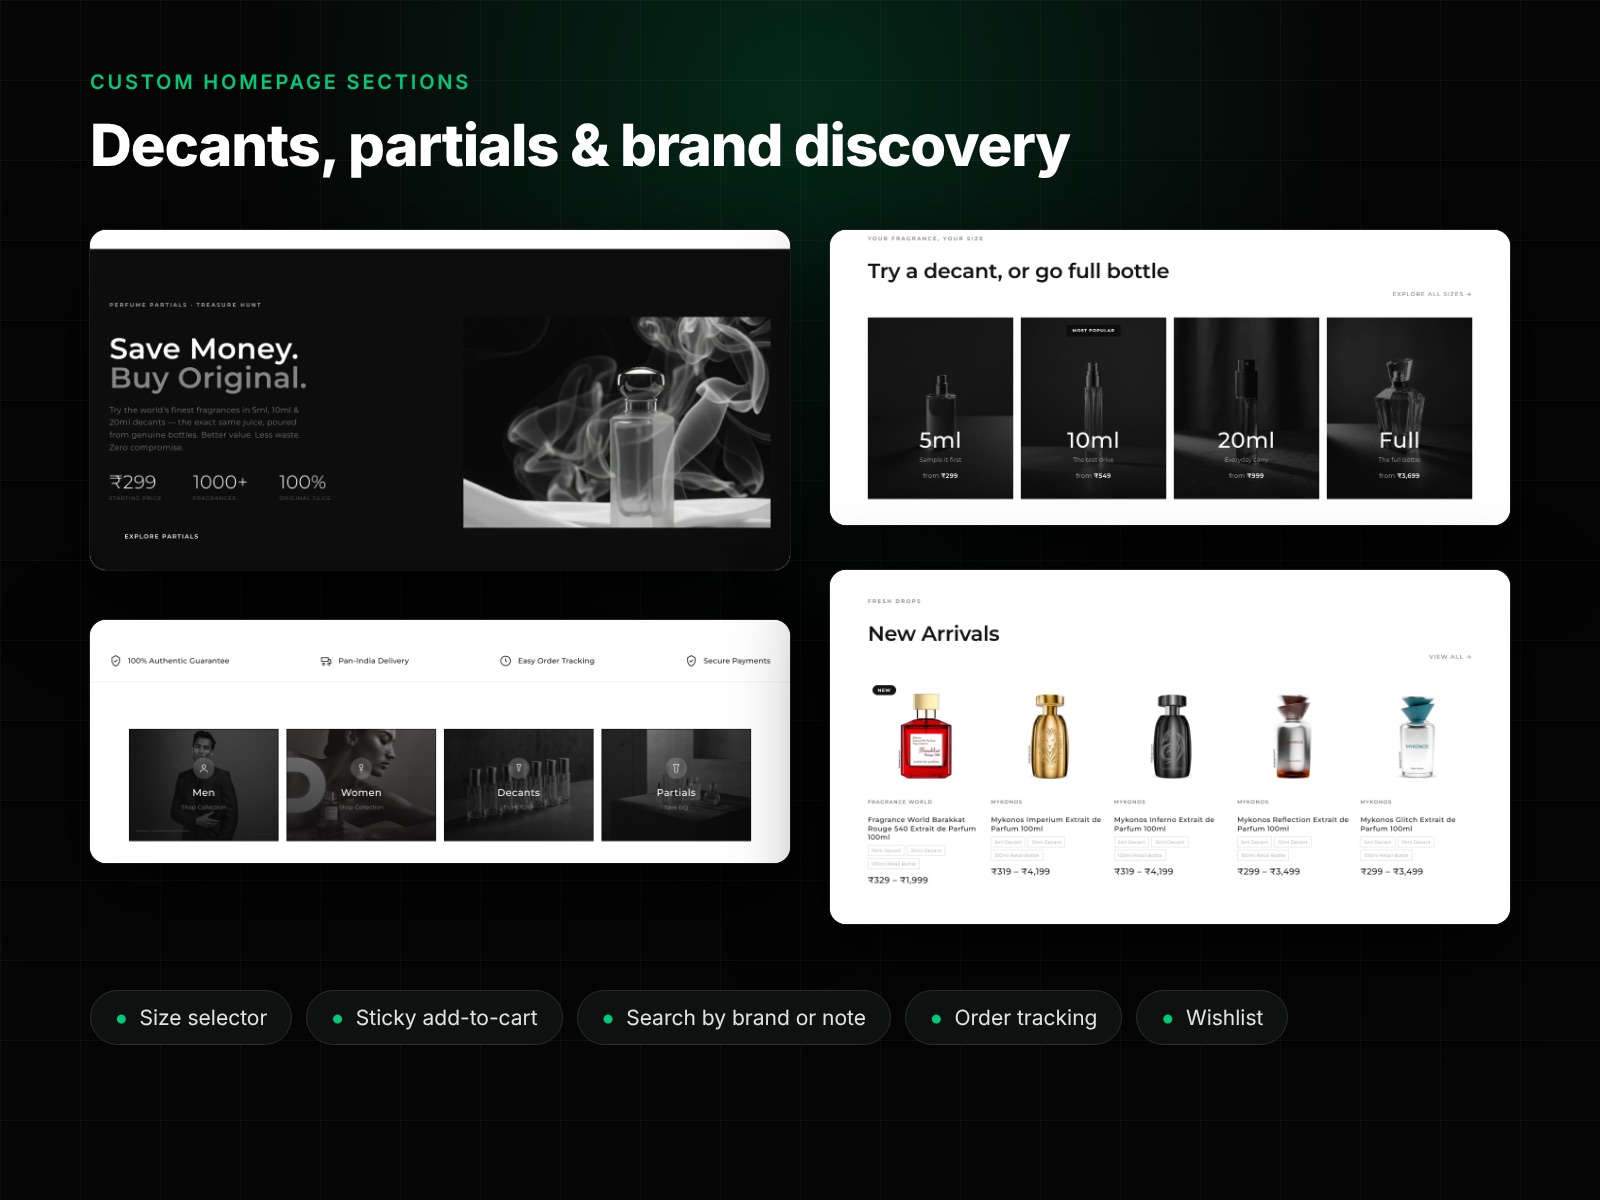
Task: Follow the View All link in New Arrivals
Action: pos(1450,657)
